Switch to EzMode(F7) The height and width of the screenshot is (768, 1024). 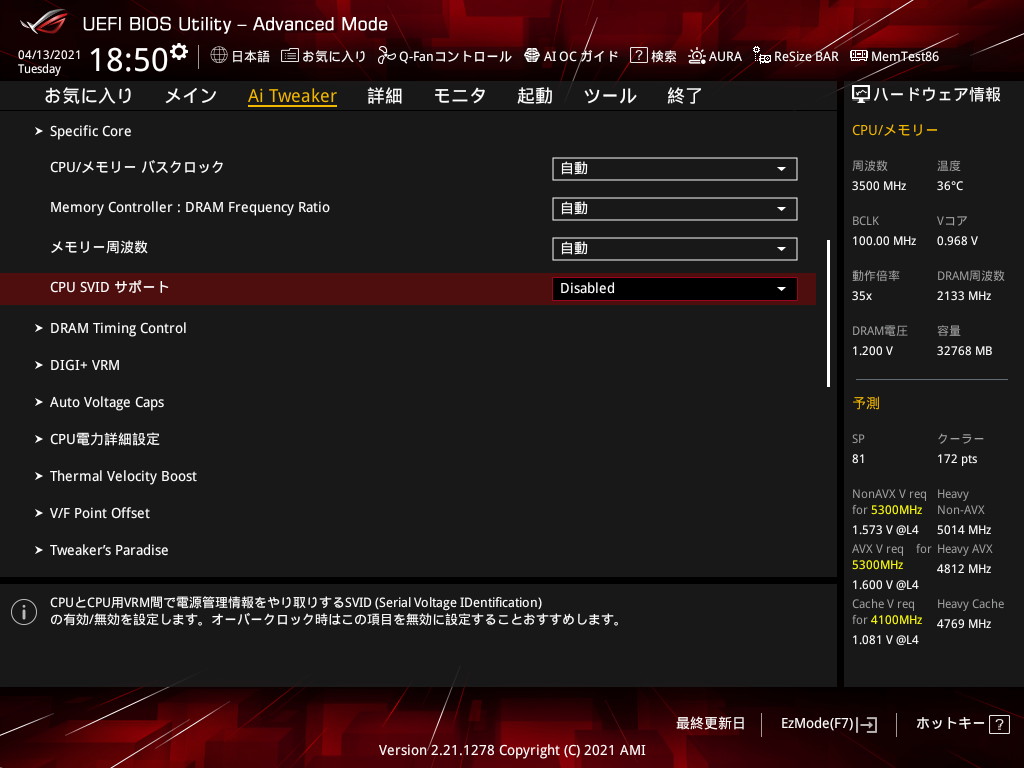pos(828,723)
